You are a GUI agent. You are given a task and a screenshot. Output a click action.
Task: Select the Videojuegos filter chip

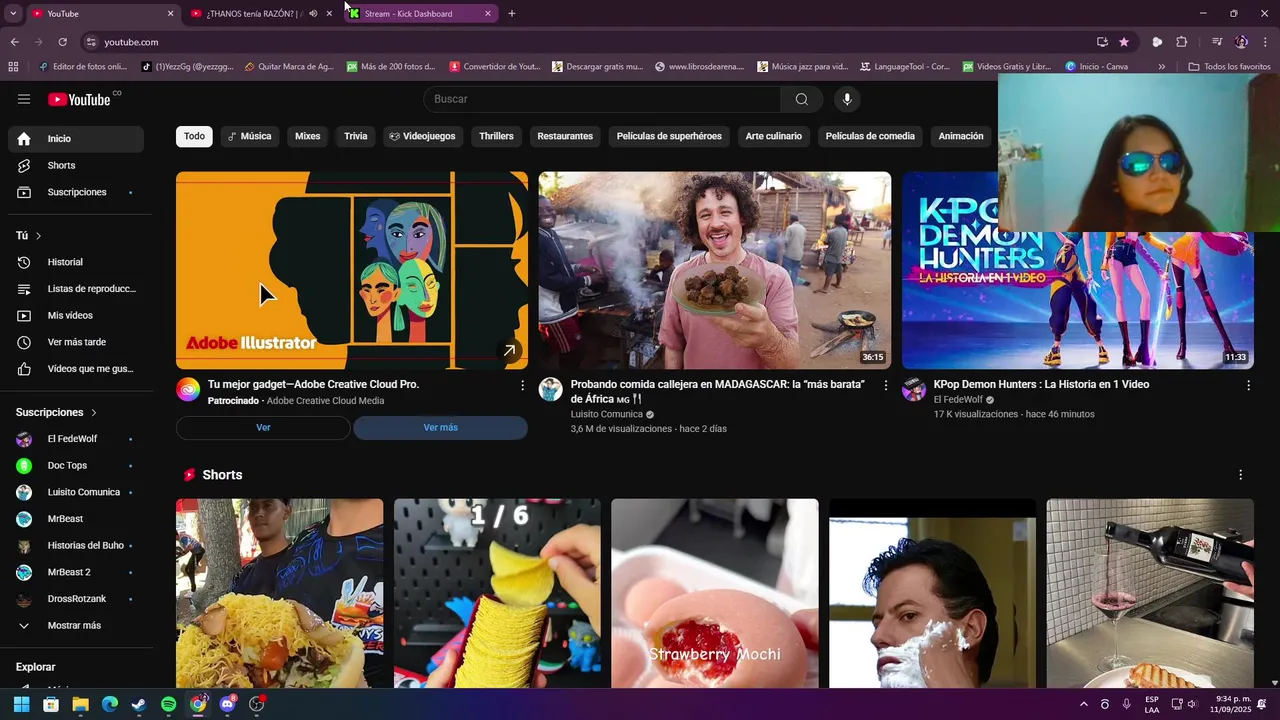[x=422, y=136]
